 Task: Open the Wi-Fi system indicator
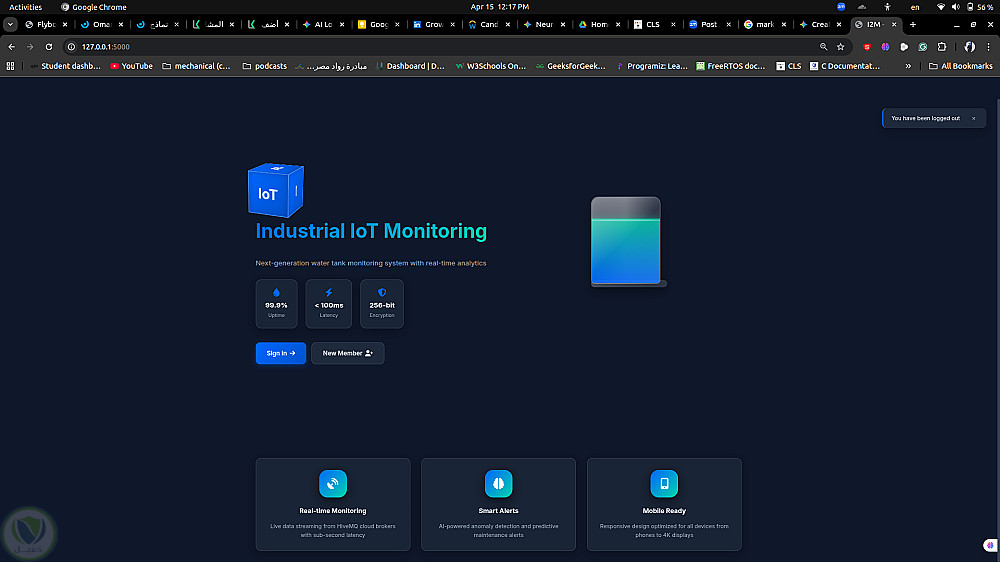click(x=941, y=7)
